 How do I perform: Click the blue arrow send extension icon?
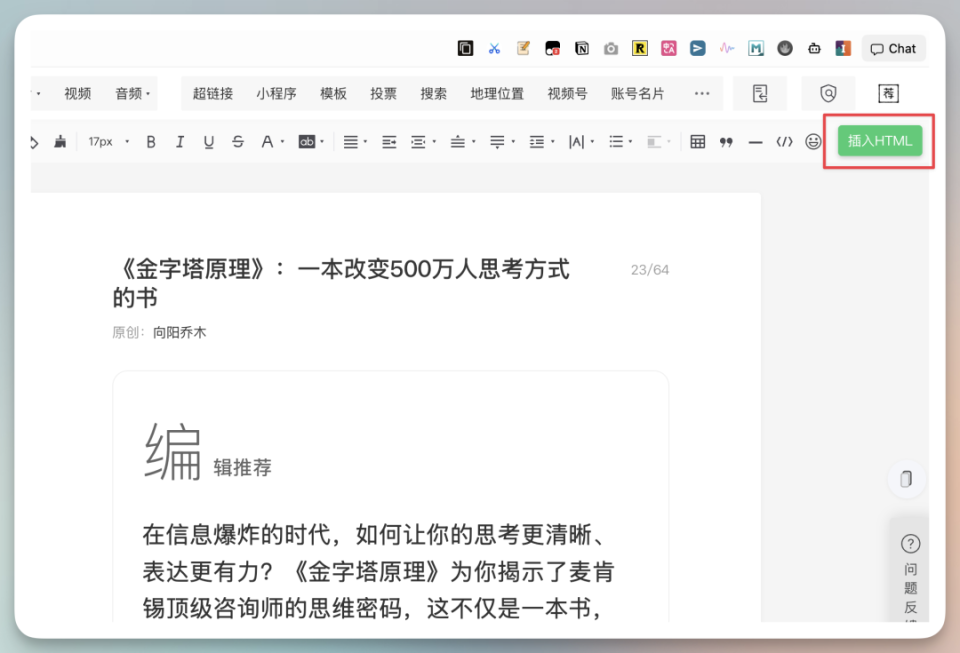[697, 48]
